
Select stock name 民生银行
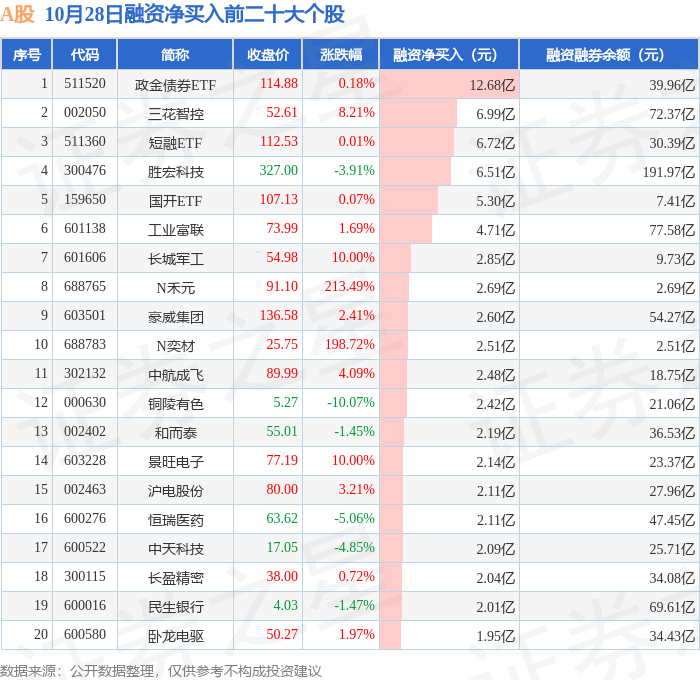tap(175, 607)
